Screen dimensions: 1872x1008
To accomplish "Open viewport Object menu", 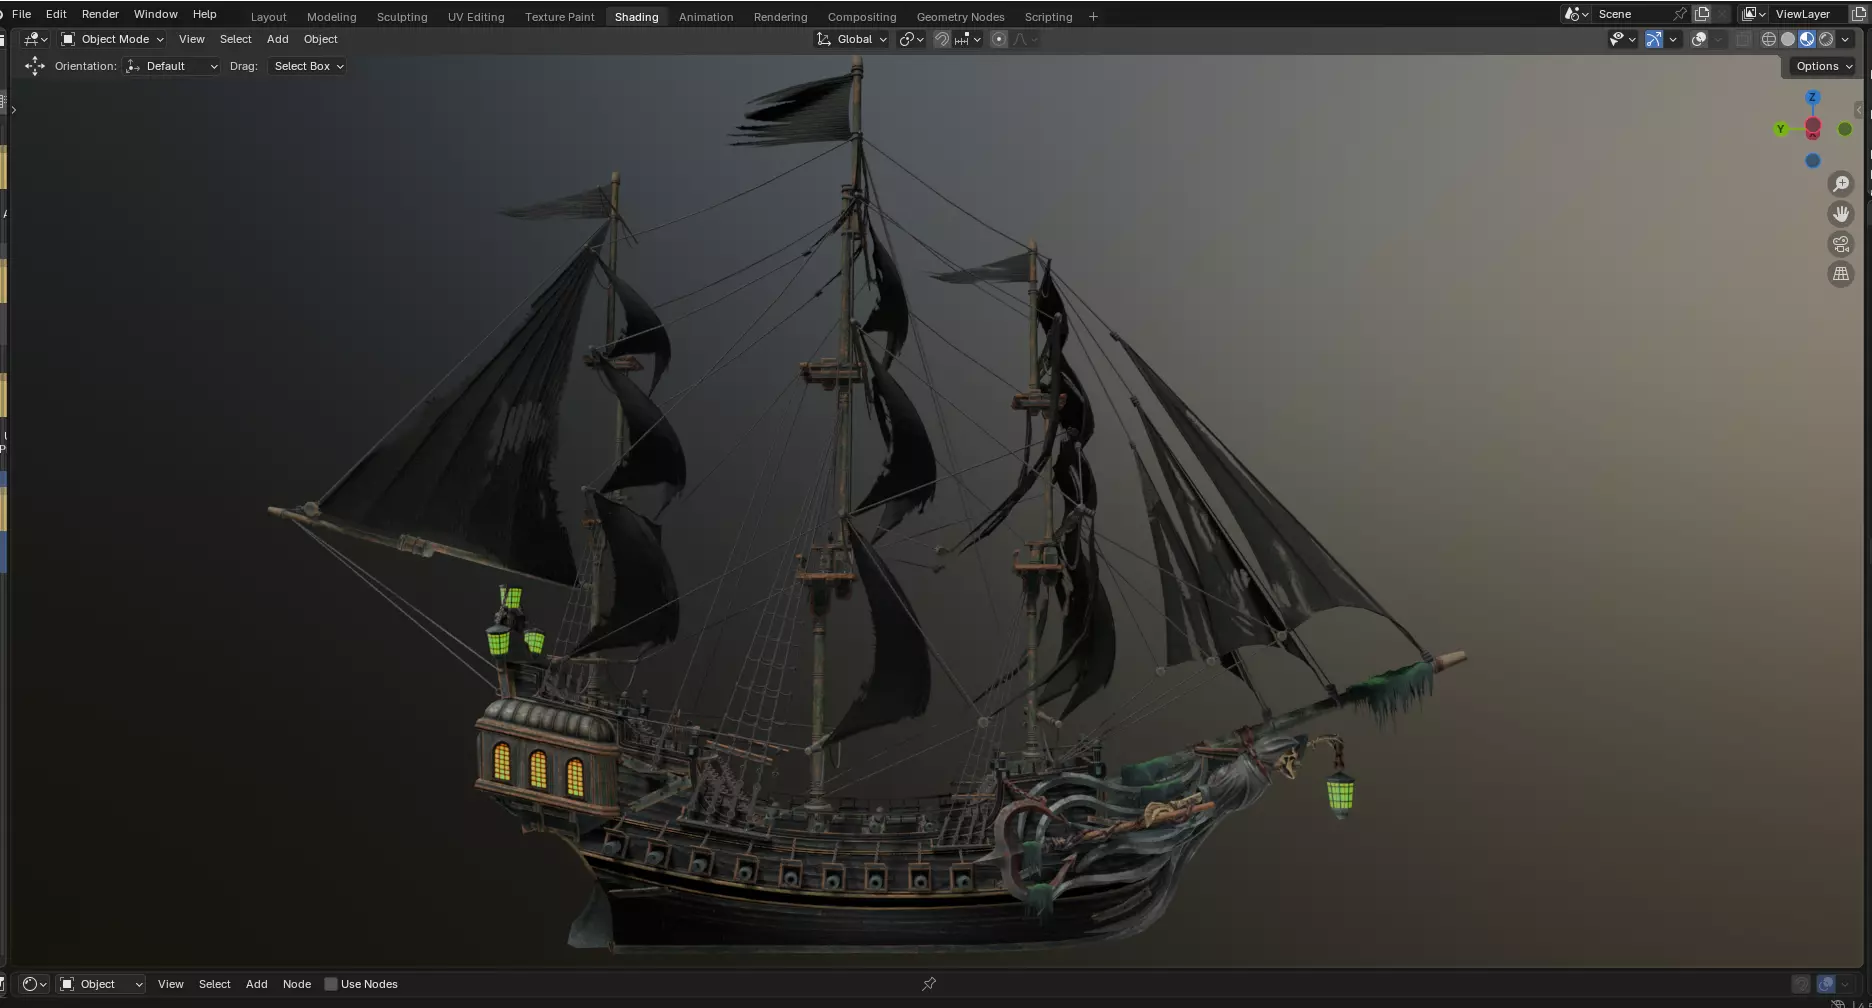I will (x=320, y=39).
